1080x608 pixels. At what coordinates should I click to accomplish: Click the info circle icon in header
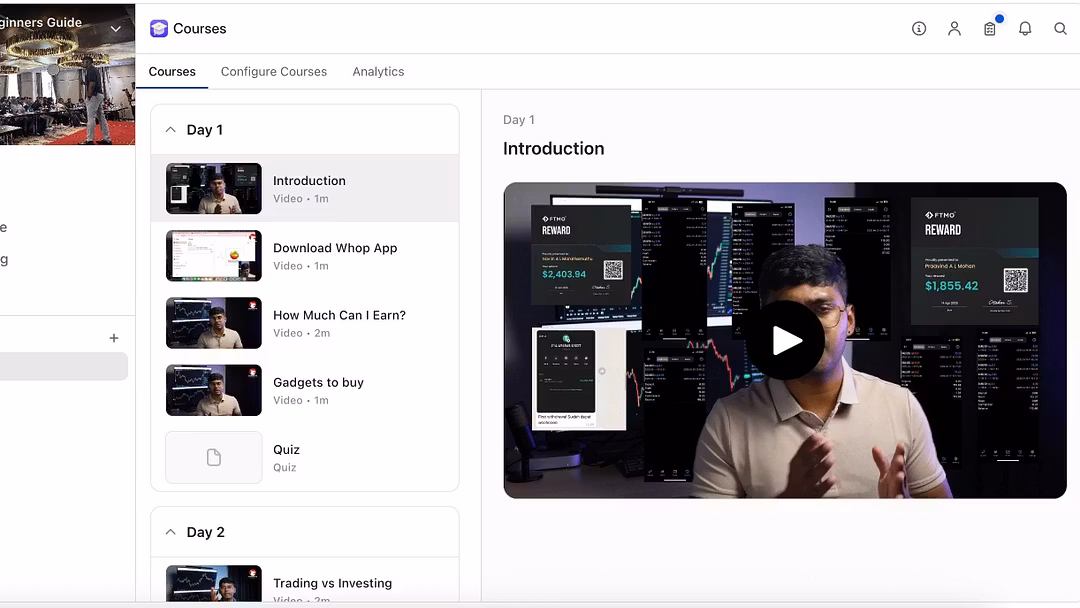click(919, 29)
